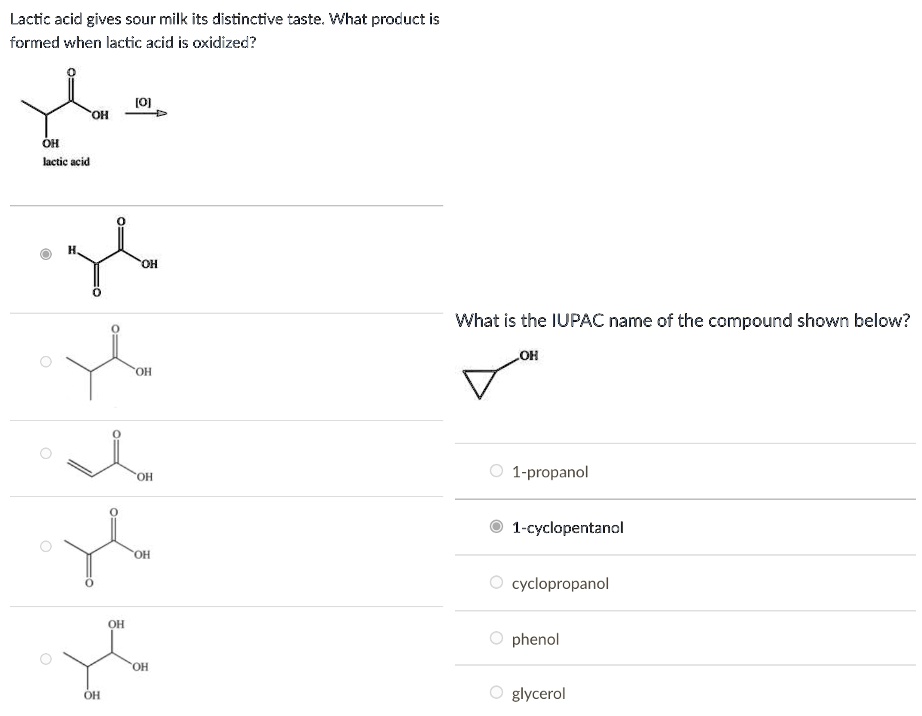Click the "lactic acid" caption under the structure
This screenshot has height=716, width=922.
(x=66, y=161)
